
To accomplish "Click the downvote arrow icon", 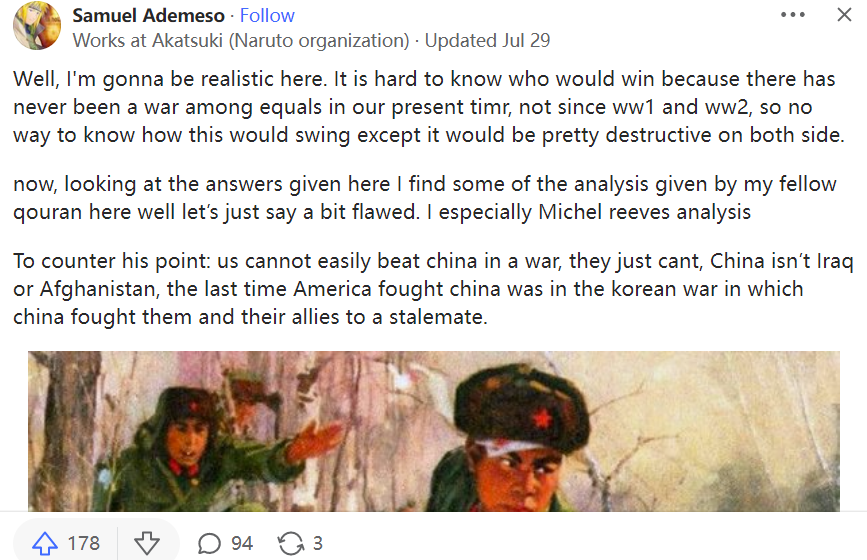I will (147, 543).
